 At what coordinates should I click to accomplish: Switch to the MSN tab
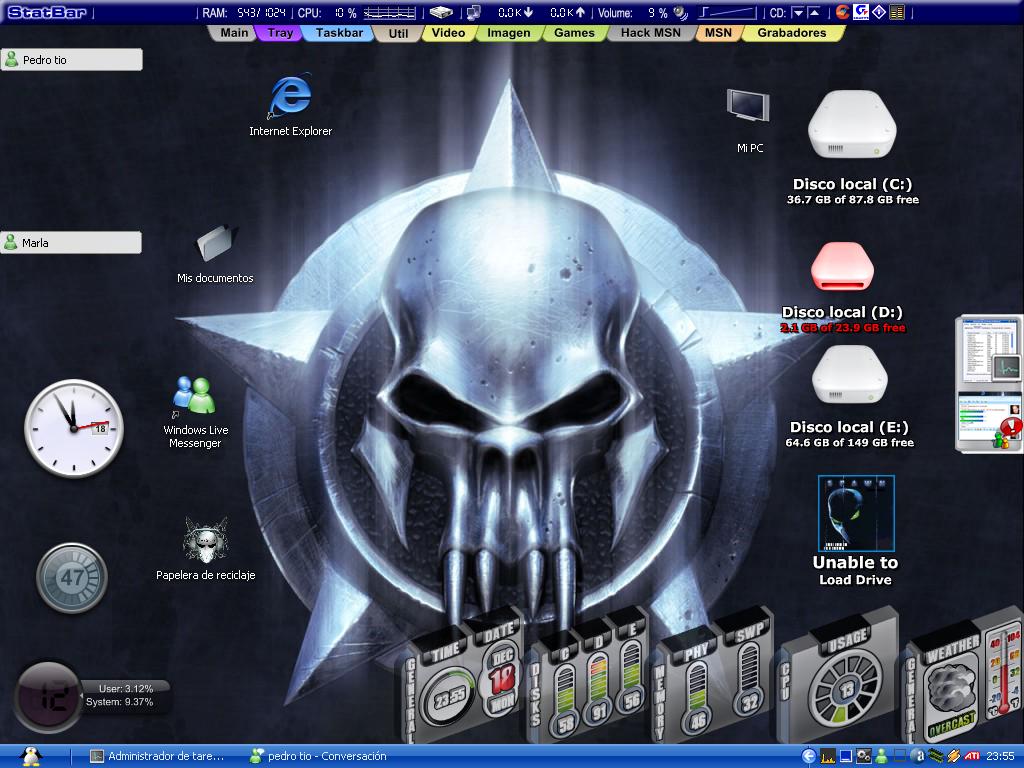(718, 33)
